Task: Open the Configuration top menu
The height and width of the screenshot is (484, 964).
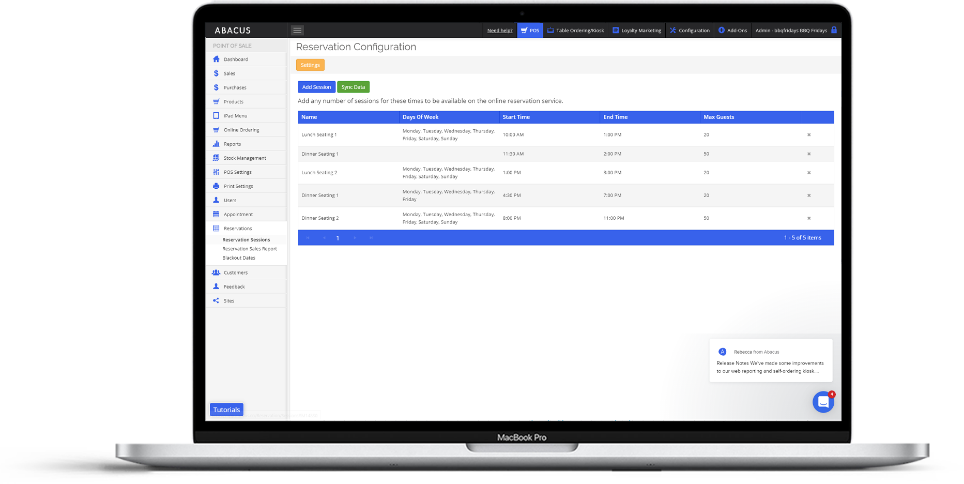Action: pos(689,30)
